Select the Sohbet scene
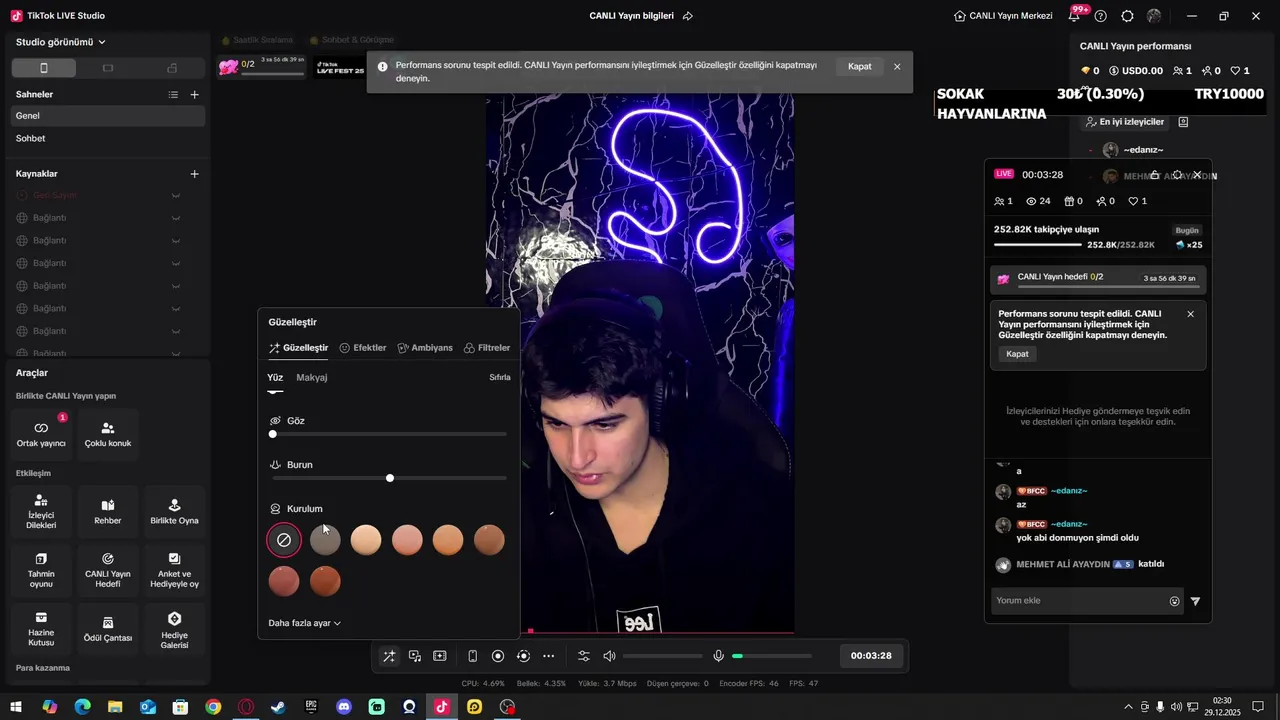 [x=108, y=138]
